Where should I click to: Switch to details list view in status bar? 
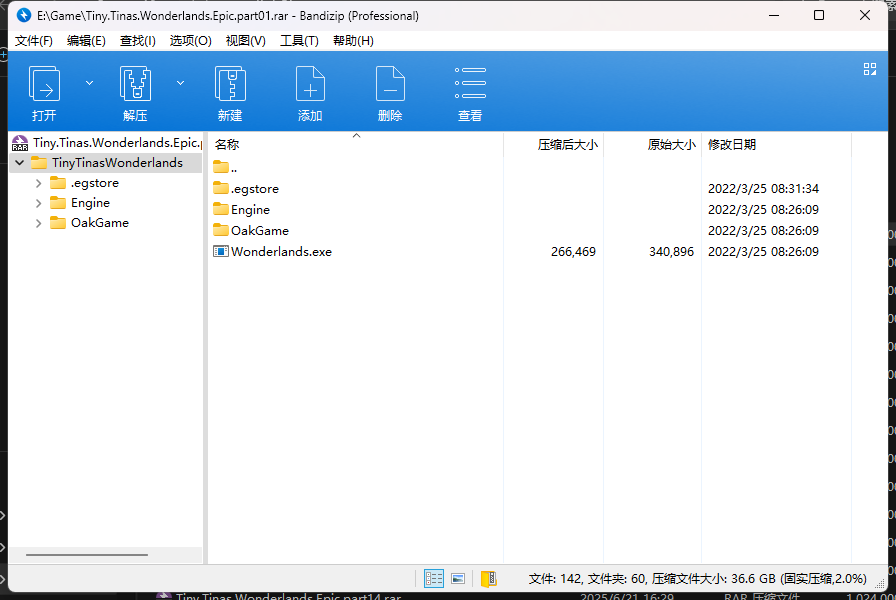[434, 578]
